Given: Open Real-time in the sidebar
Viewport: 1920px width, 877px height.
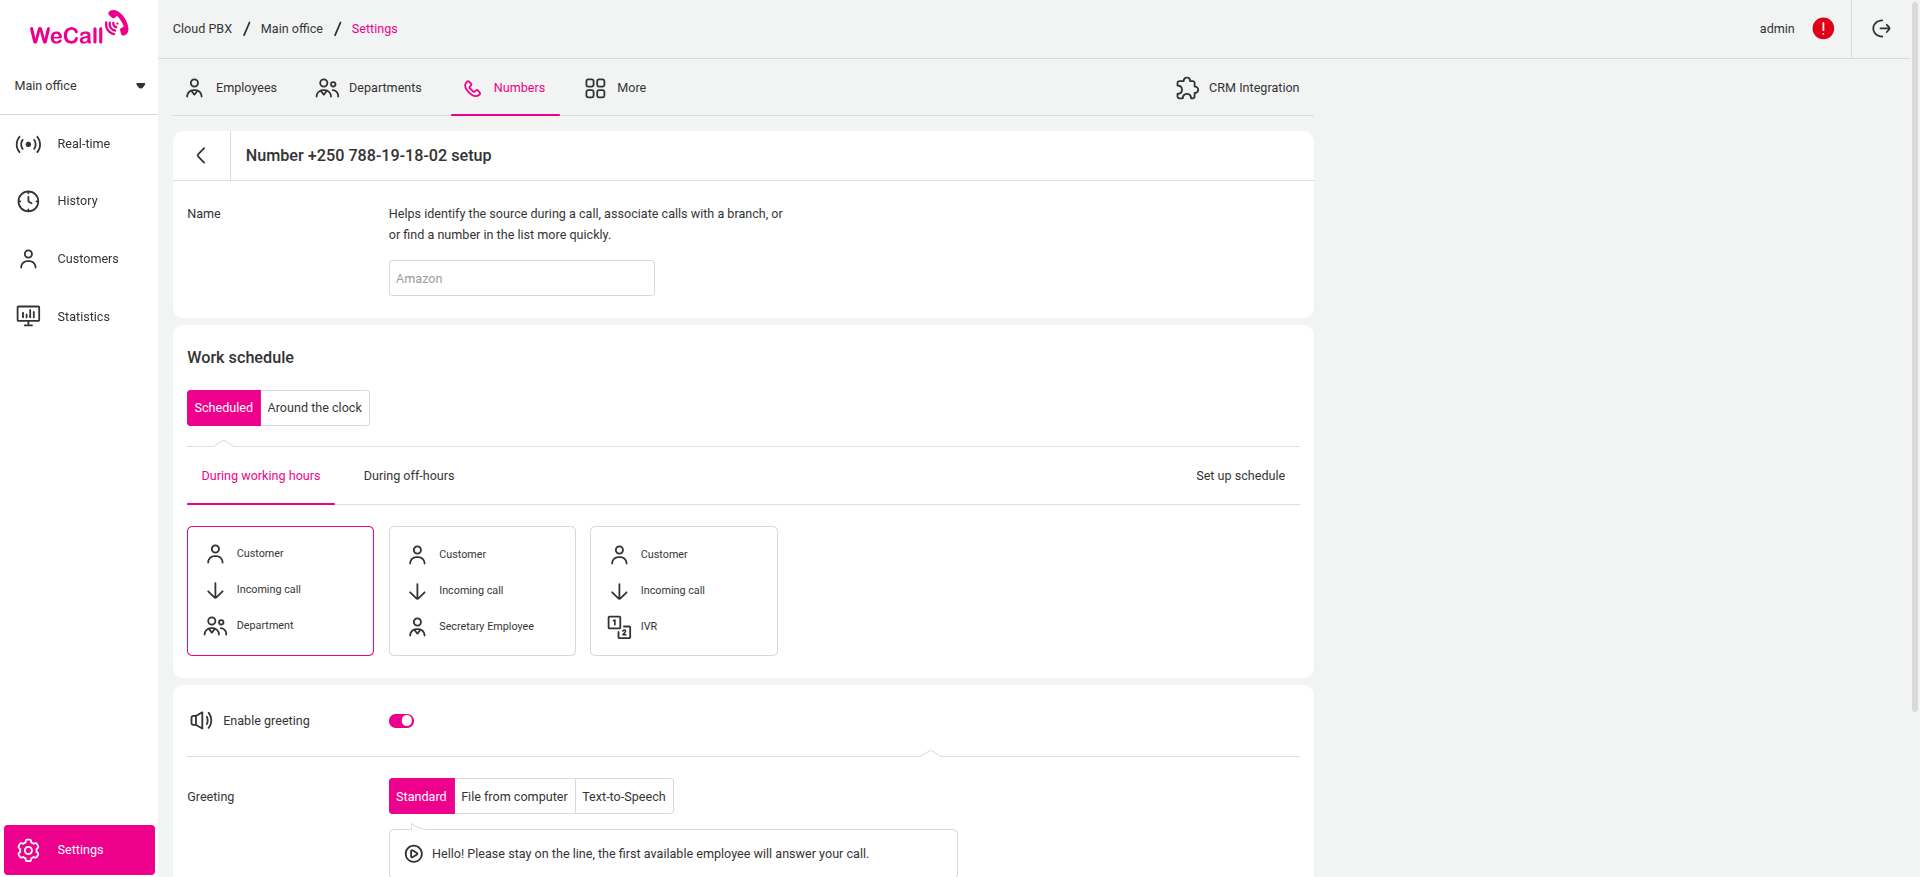Looking at the screenshot, I should [79, 144].
